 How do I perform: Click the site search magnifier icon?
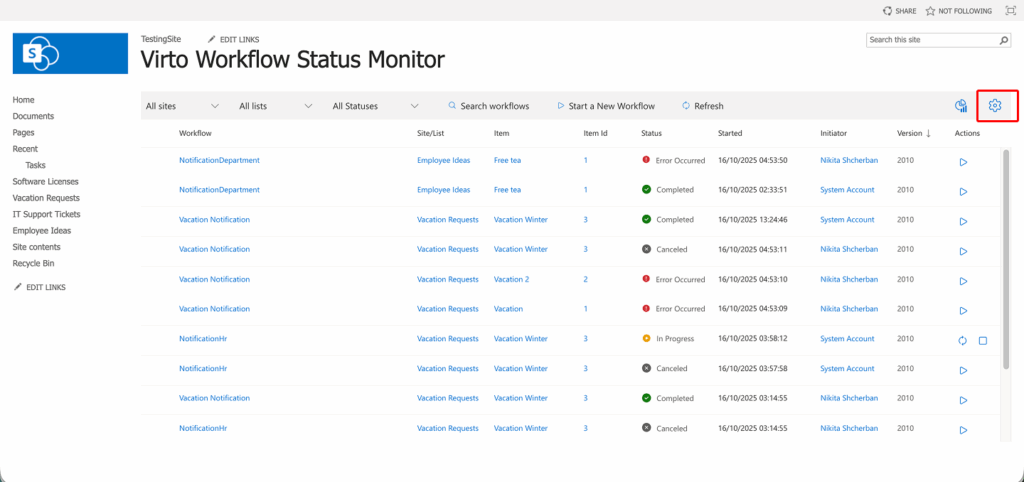click(x=1004, y=40)
